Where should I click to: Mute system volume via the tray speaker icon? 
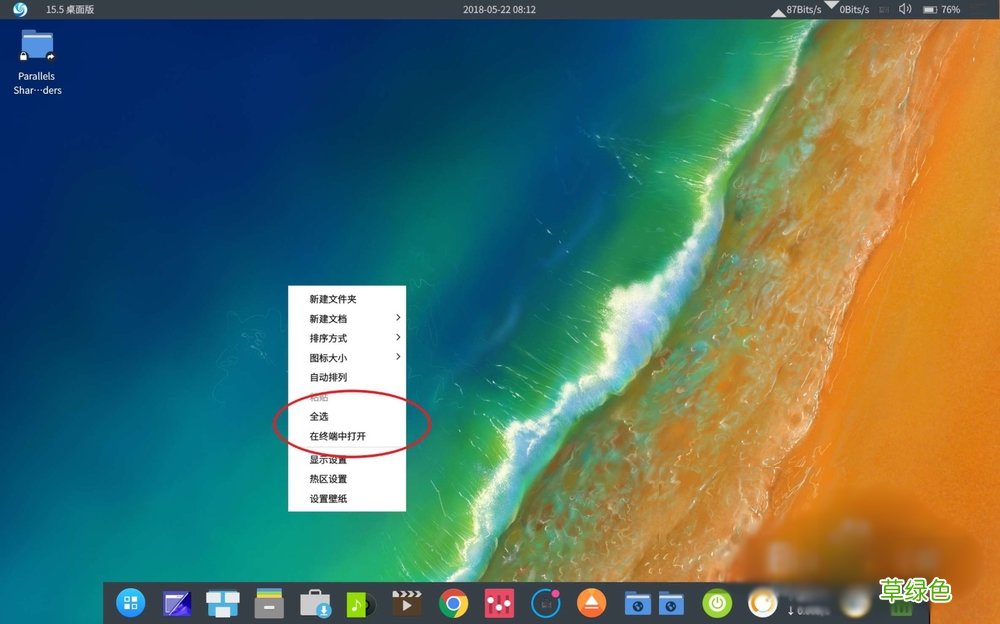point(904,9)
